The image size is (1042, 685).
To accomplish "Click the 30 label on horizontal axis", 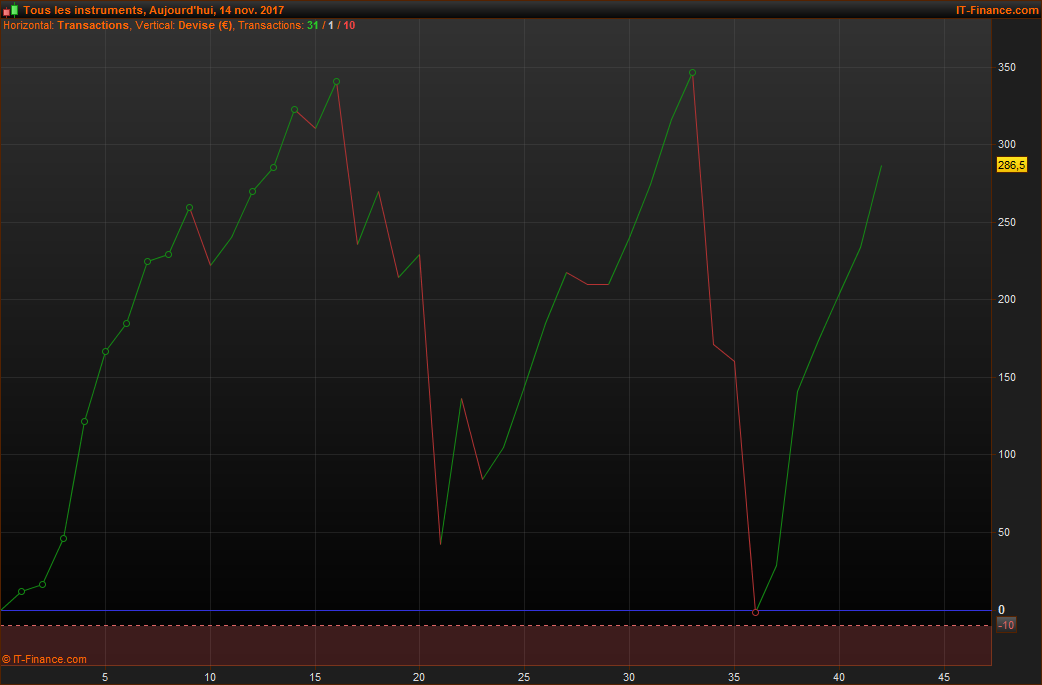I will 629,677.
